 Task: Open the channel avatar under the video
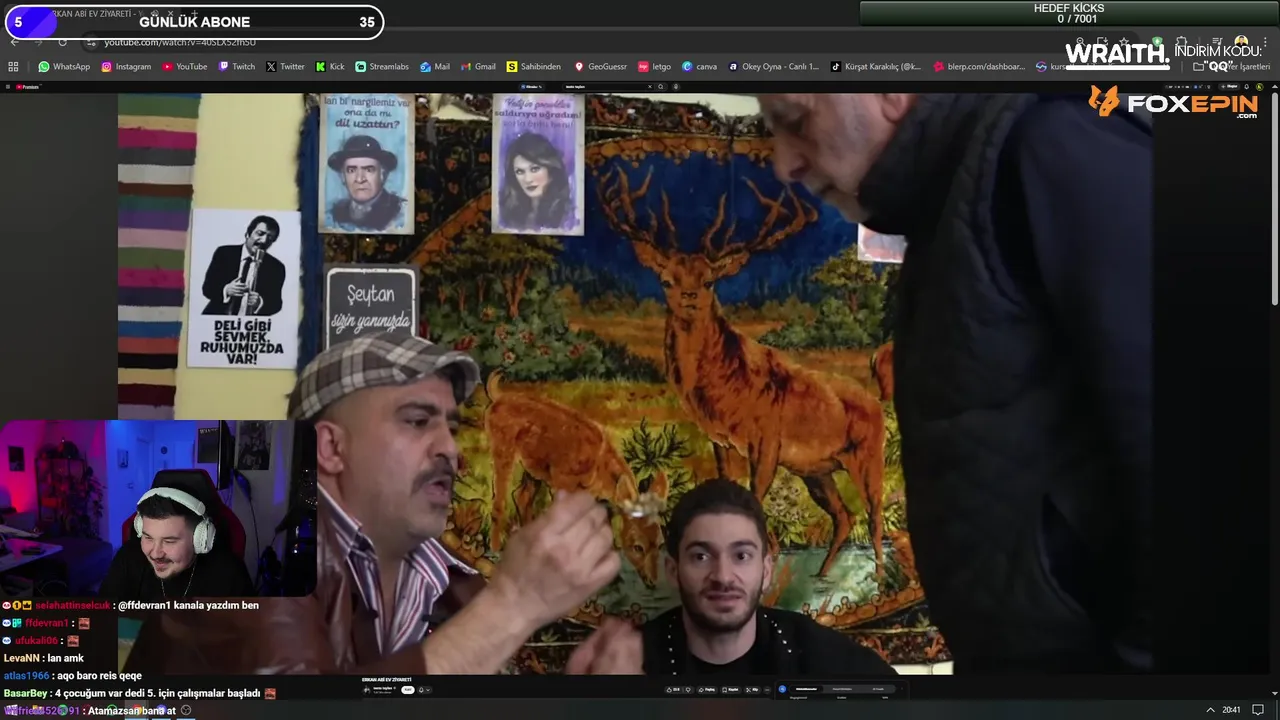(366, 690)
